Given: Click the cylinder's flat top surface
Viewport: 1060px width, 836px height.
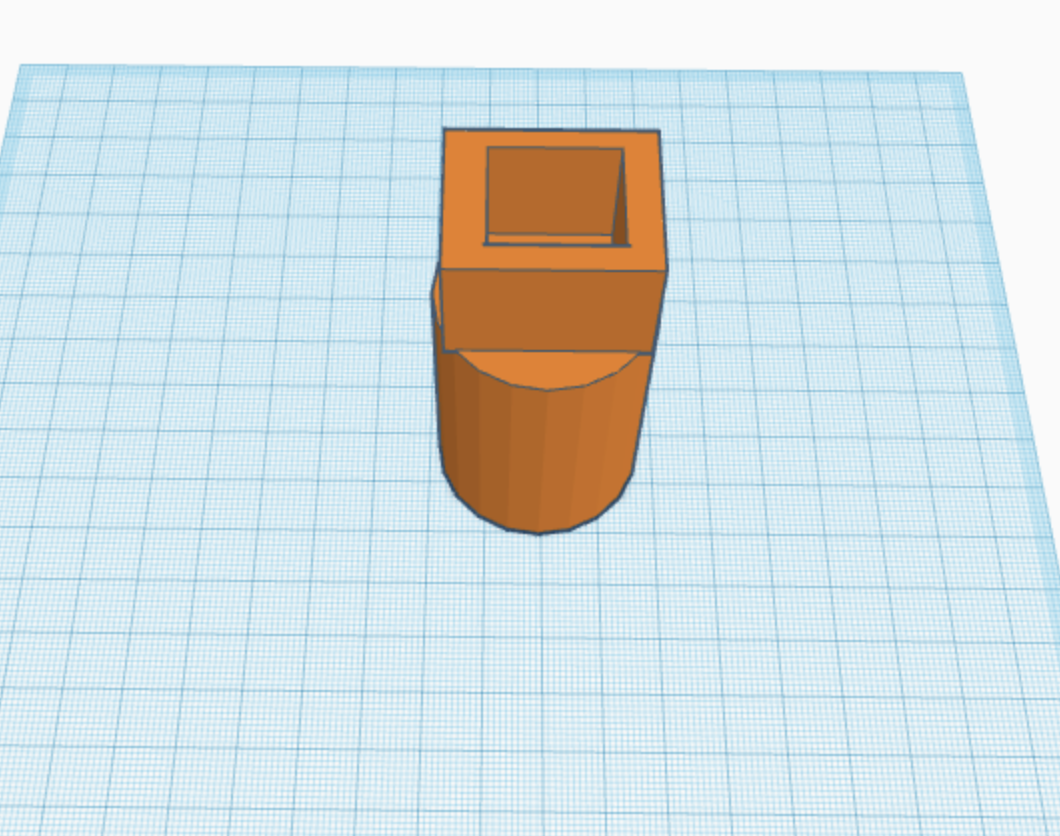Looking at the screenshot, I should pos(548,369).
